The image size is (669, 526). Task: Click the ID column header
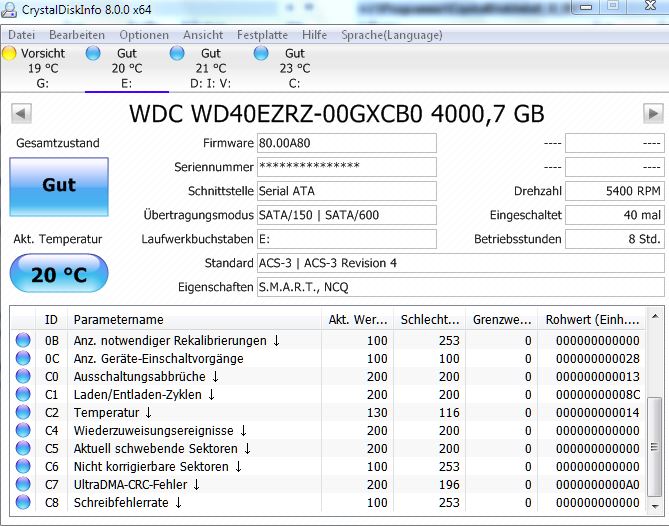(51, 320)
